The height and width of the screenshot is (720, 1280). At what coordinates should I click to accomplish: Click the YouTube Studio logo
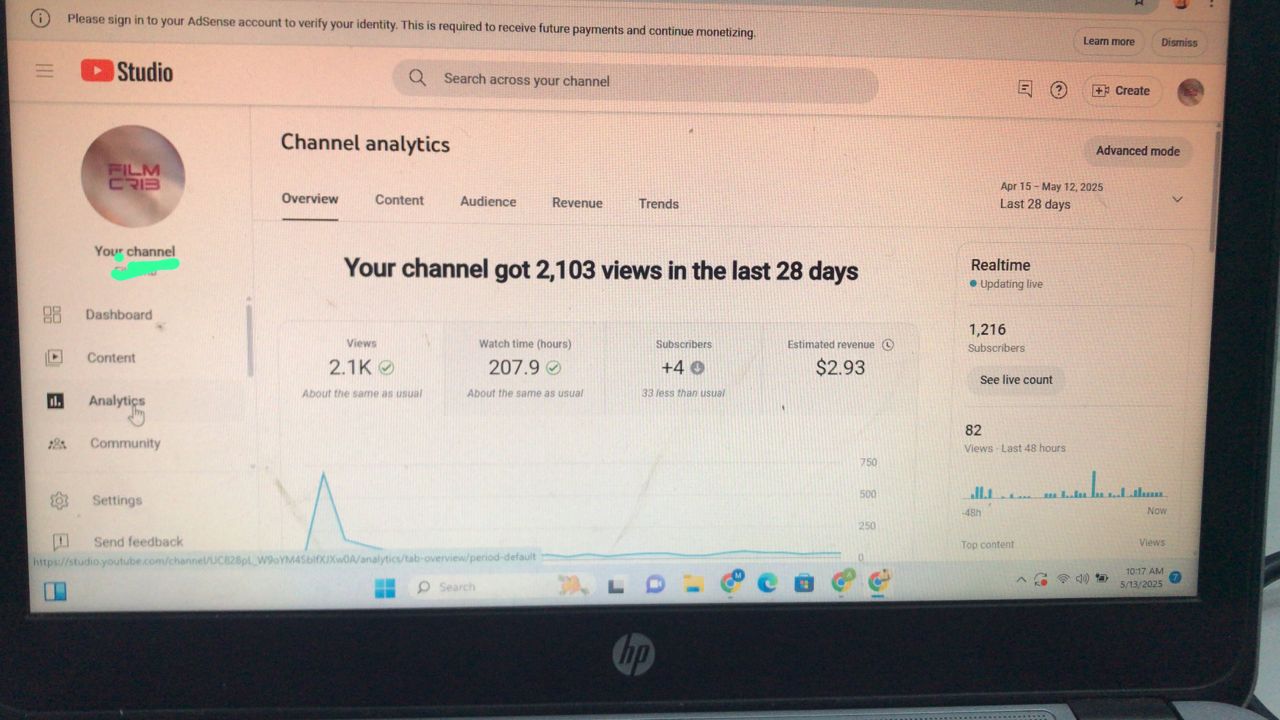point(127,71)
